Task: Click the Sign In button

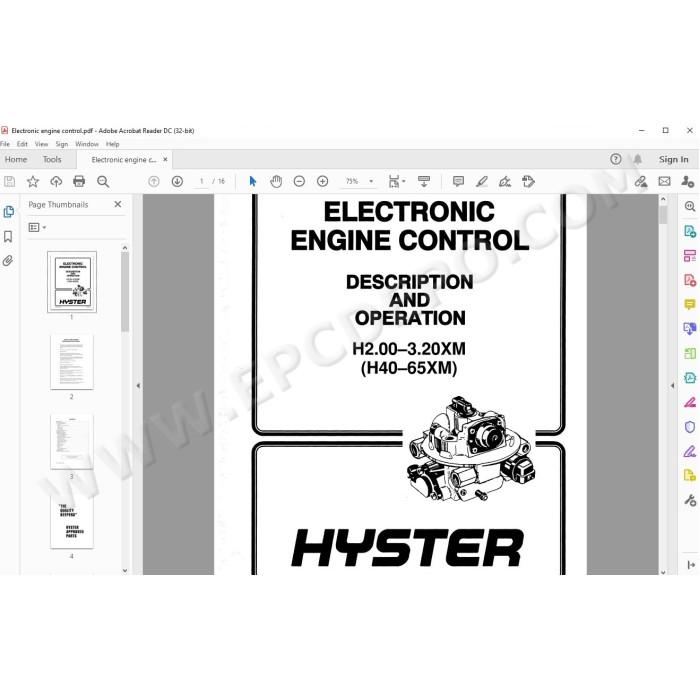Action: point(674,159)
